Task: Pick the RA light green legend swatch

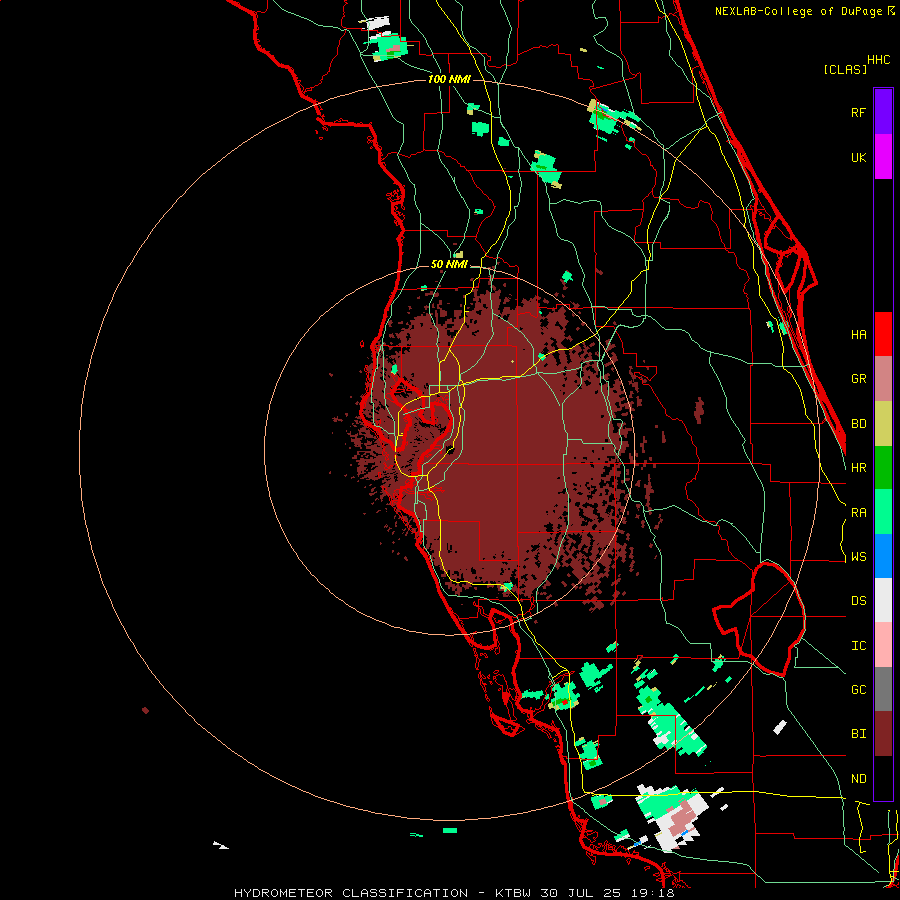Action: coord(883,512)
